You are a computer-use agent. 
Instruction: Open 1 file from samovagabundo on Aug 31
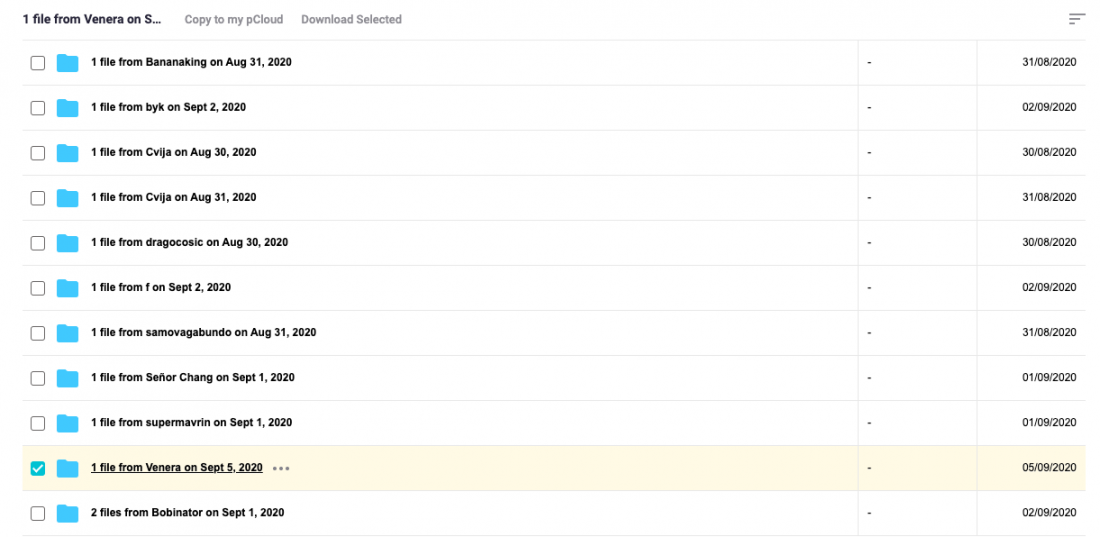click(203, 332)
